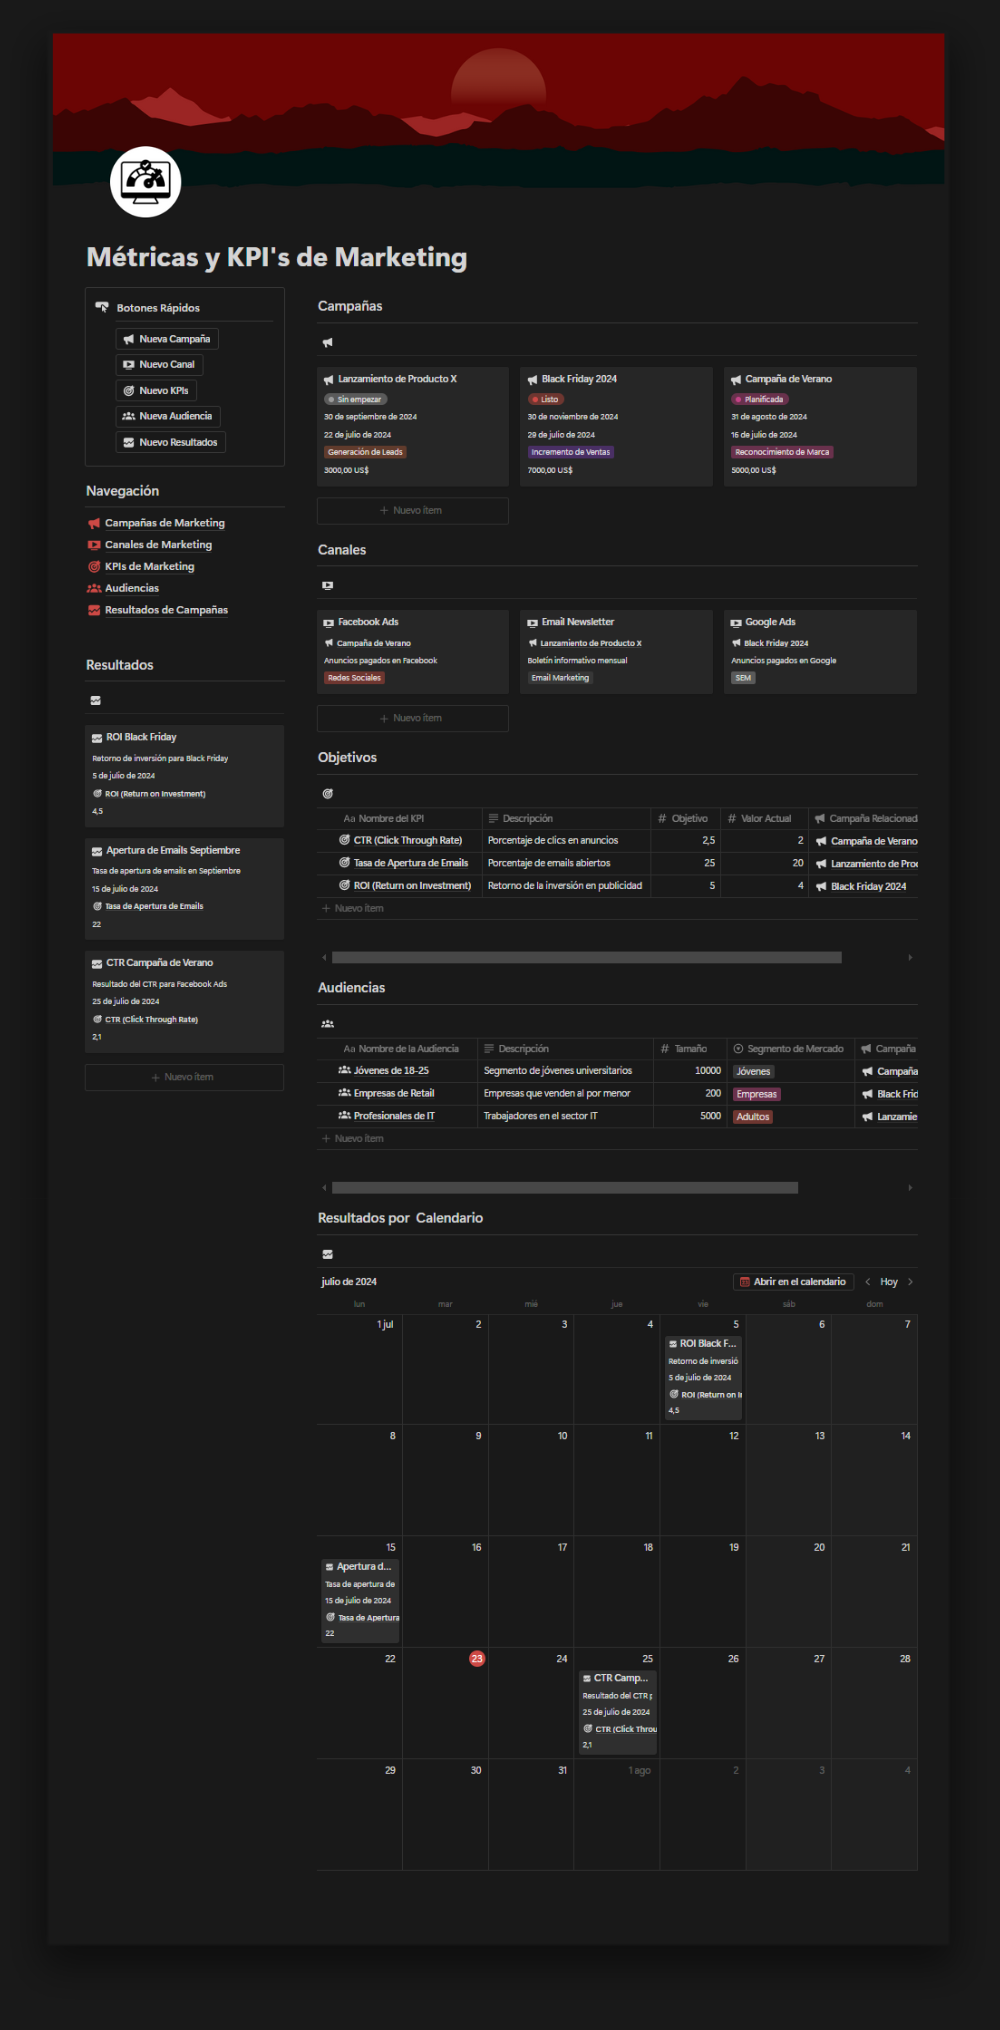Click the target view icon under Objetivos

point(327,794)
